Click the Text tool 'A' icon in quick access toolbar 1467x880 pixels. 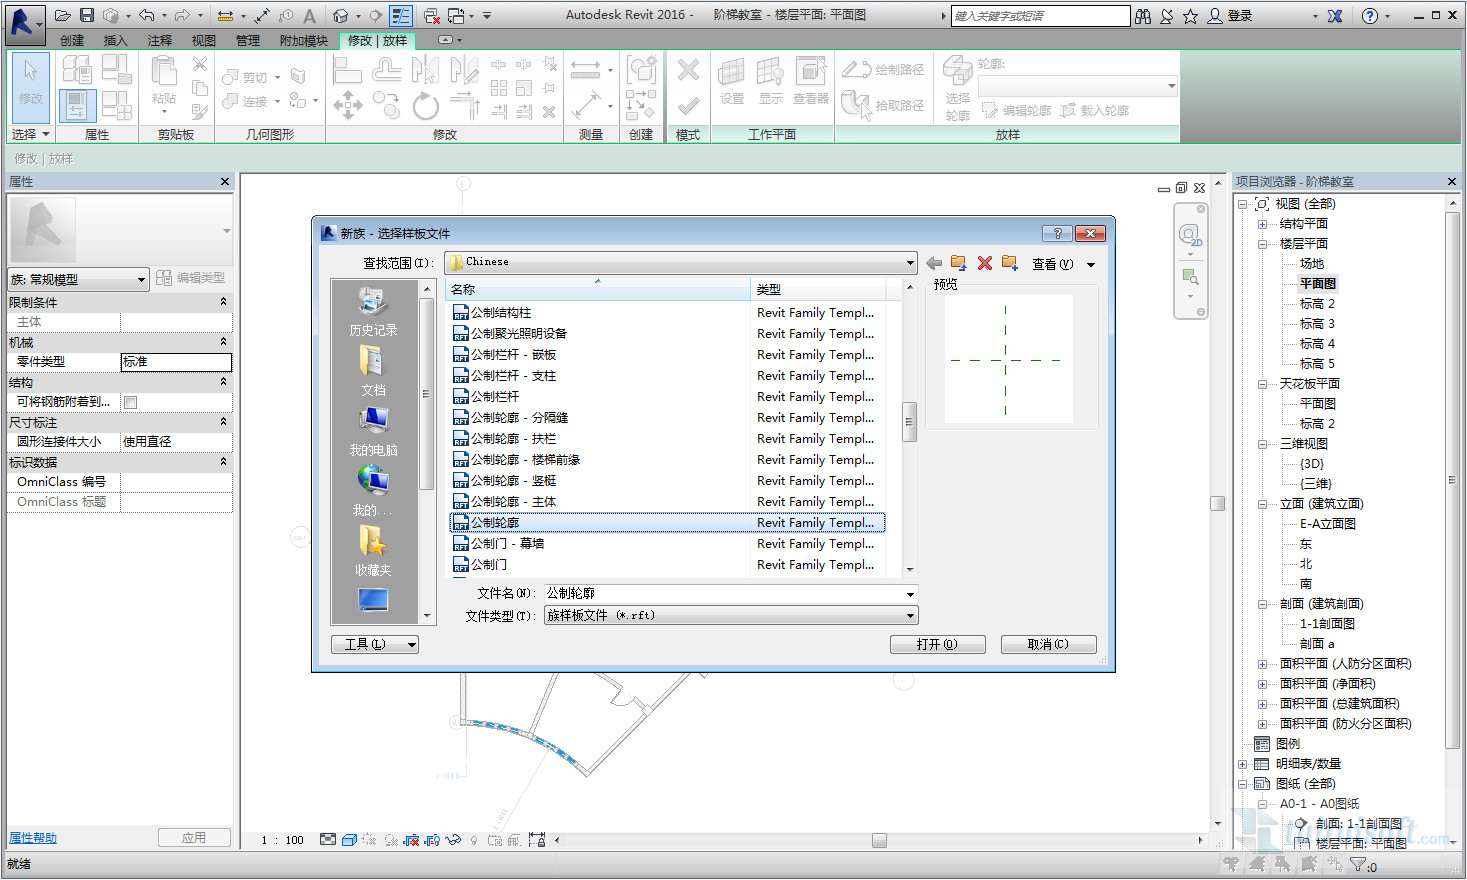tap(310, 16)
